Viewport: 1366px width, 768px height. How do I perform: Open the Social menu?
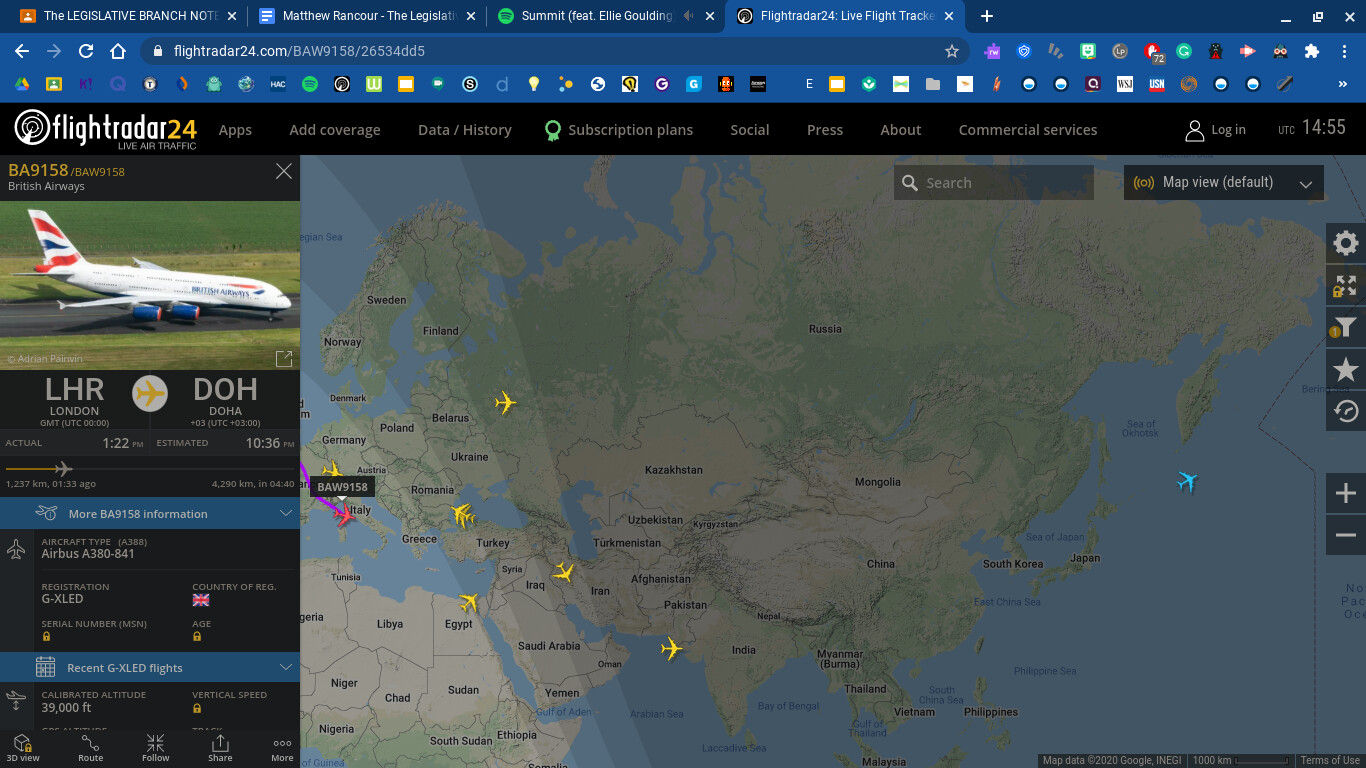click(750, 130)
